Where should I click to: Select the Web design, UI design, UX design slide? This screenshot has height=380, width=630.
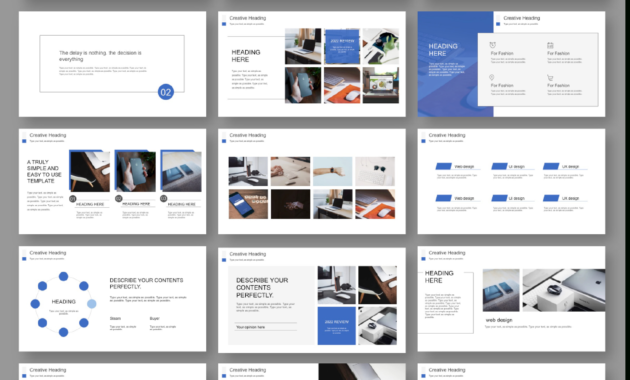511,182
